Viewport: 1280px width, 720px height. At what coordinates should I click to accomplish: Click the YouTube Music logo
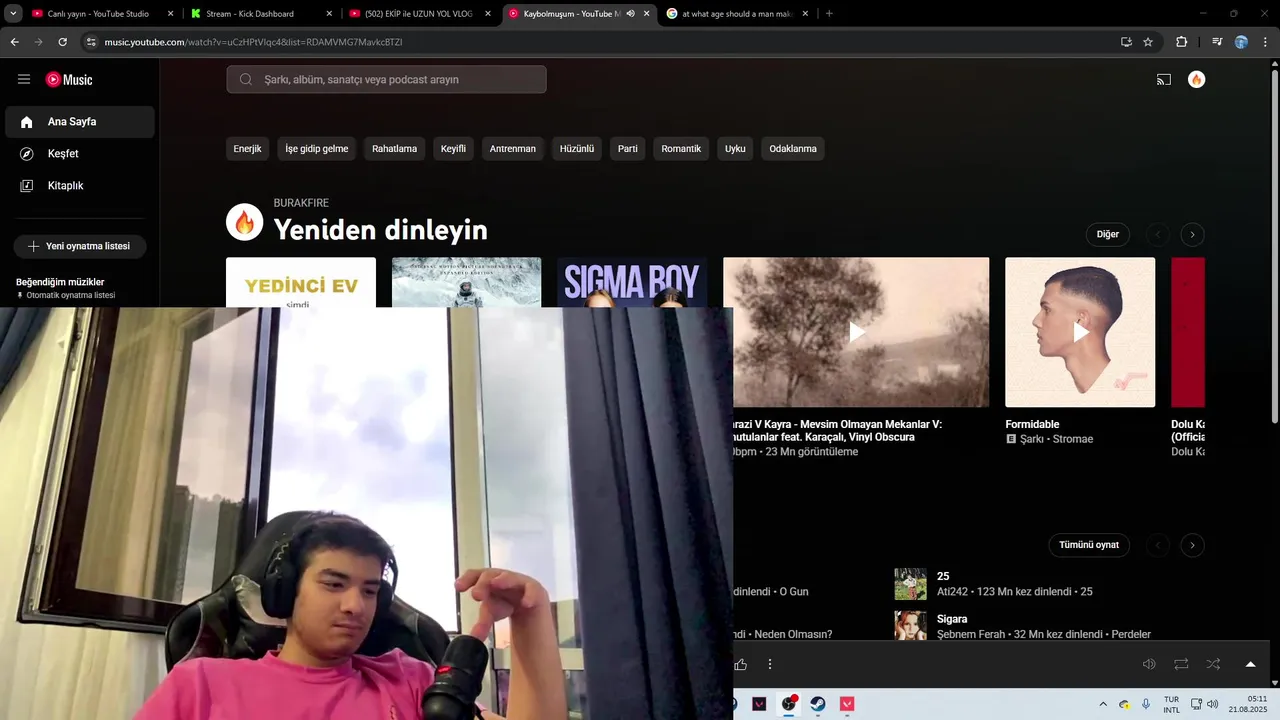pos(69,80)
